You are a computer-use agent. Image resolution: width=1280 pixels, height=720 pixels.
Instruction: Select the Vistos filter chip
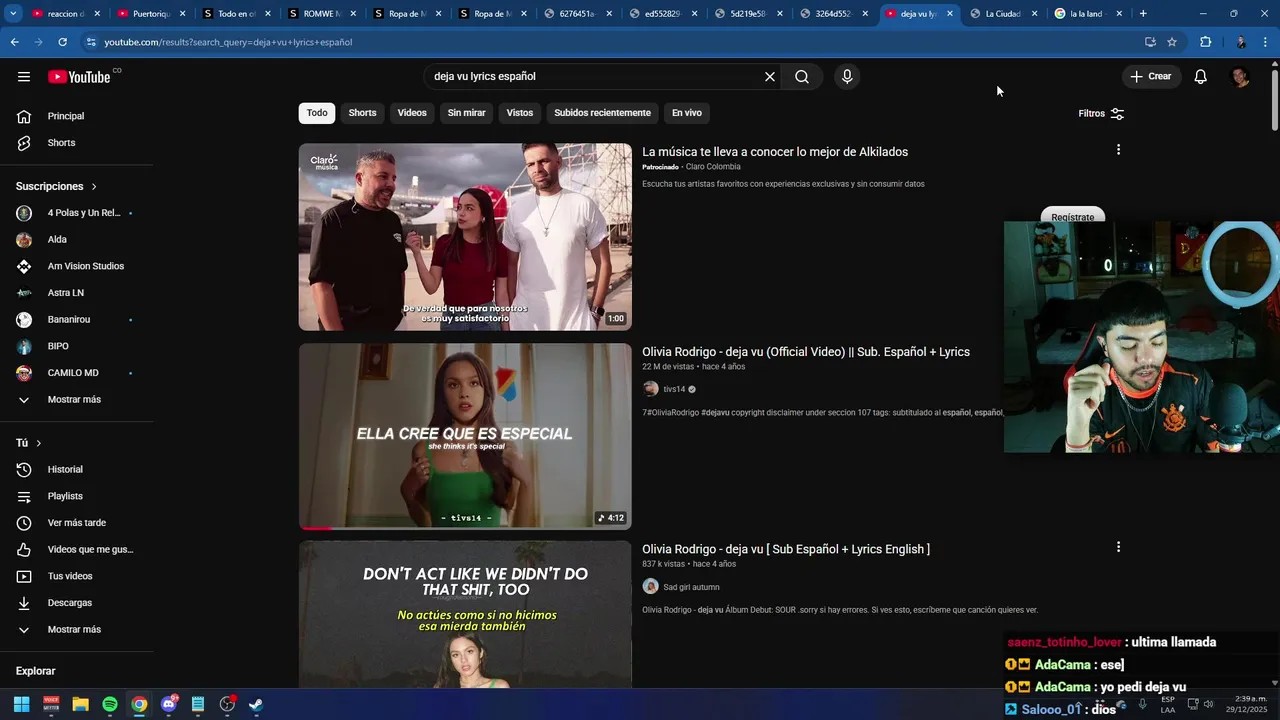520,113
